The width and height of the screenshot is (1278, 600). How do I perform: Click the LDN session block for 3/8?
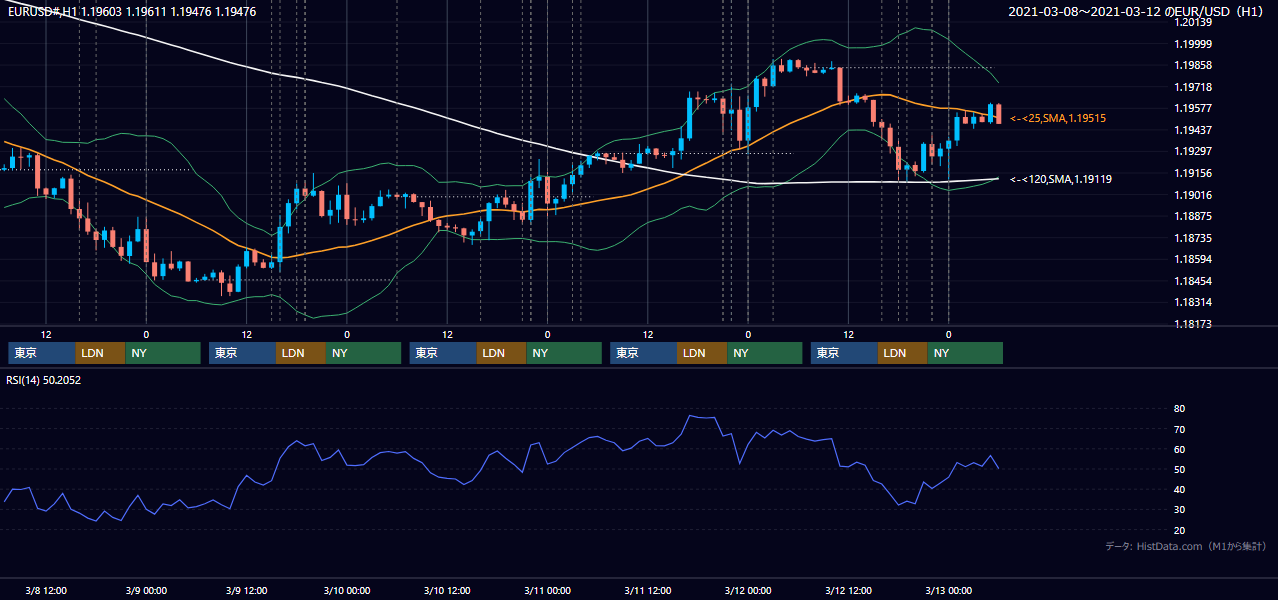(101, 353)
